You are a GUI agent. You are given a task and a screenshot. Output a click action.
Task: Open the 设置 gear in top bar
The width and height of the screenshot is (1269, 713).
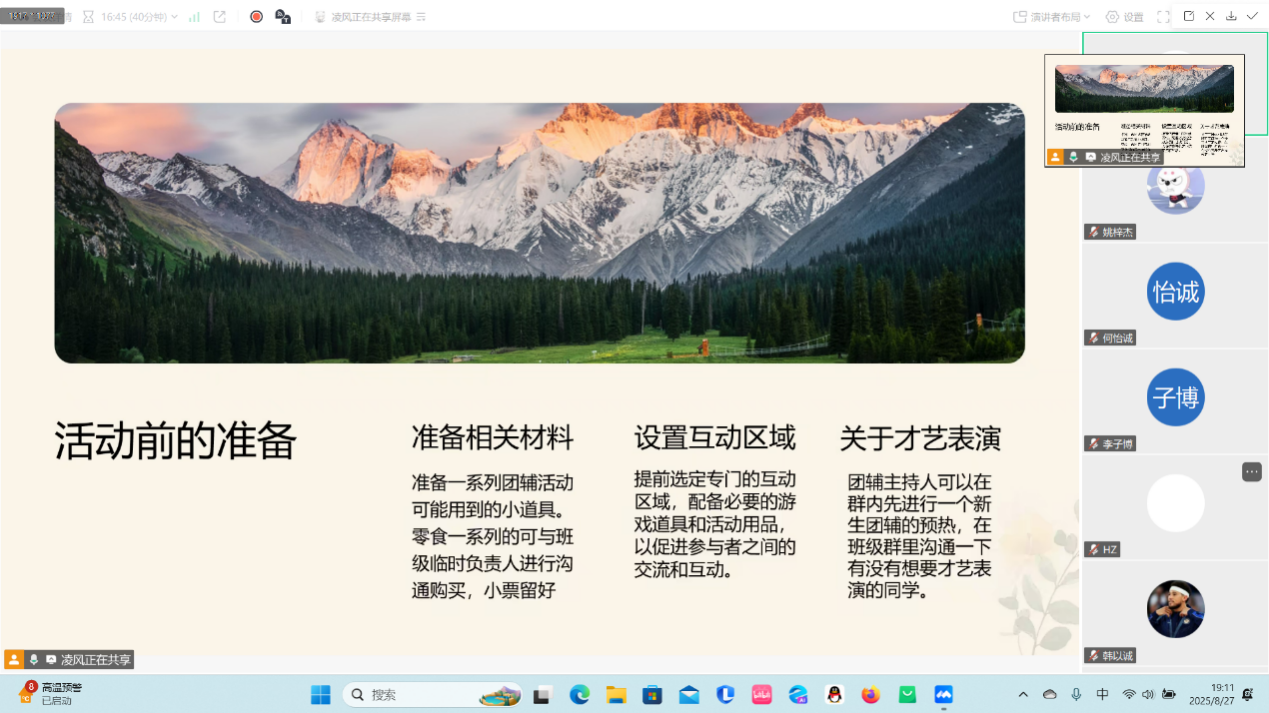tap(1124, 17)
